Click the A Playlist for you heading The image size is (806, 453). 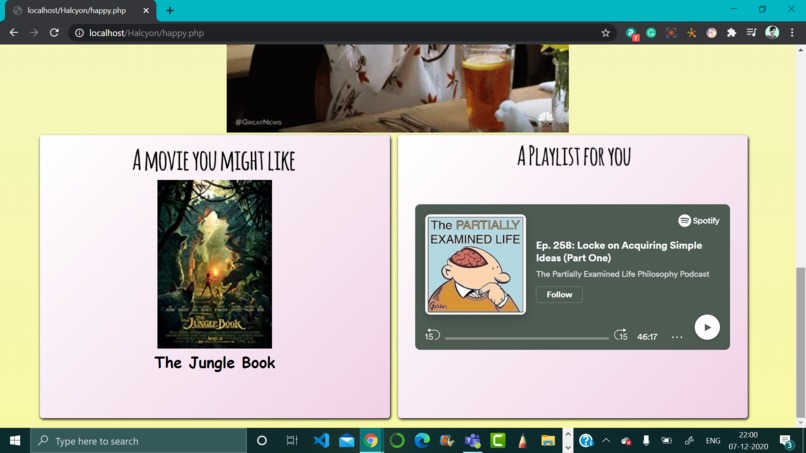click(574, 156)
